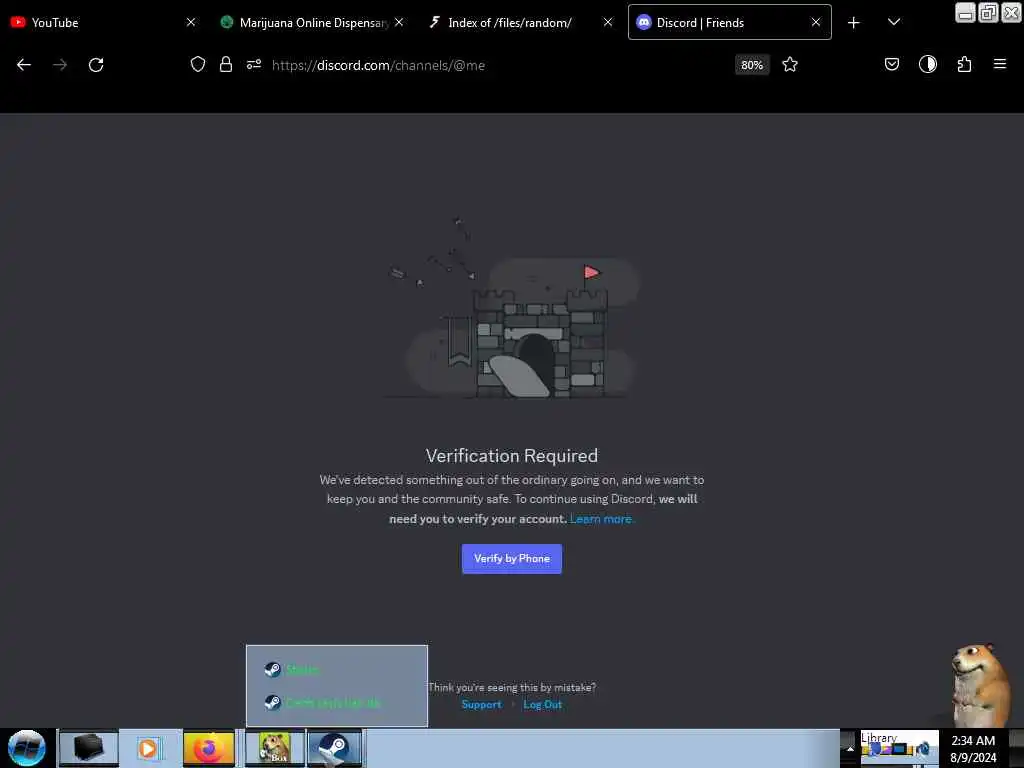Close the Marijuana Online Dispensary tab

click(399, 22)
